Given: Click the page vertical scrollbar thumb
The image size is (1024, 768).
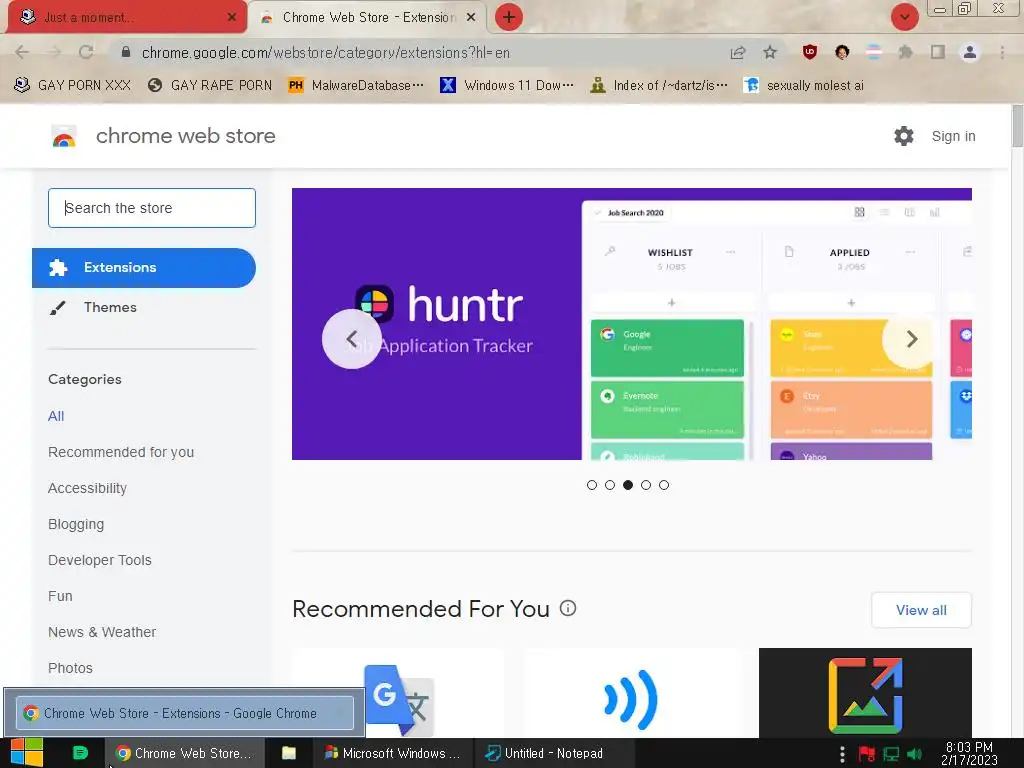Looking at the screenshot, I should pyautogui.click(x=1017, y=125).
